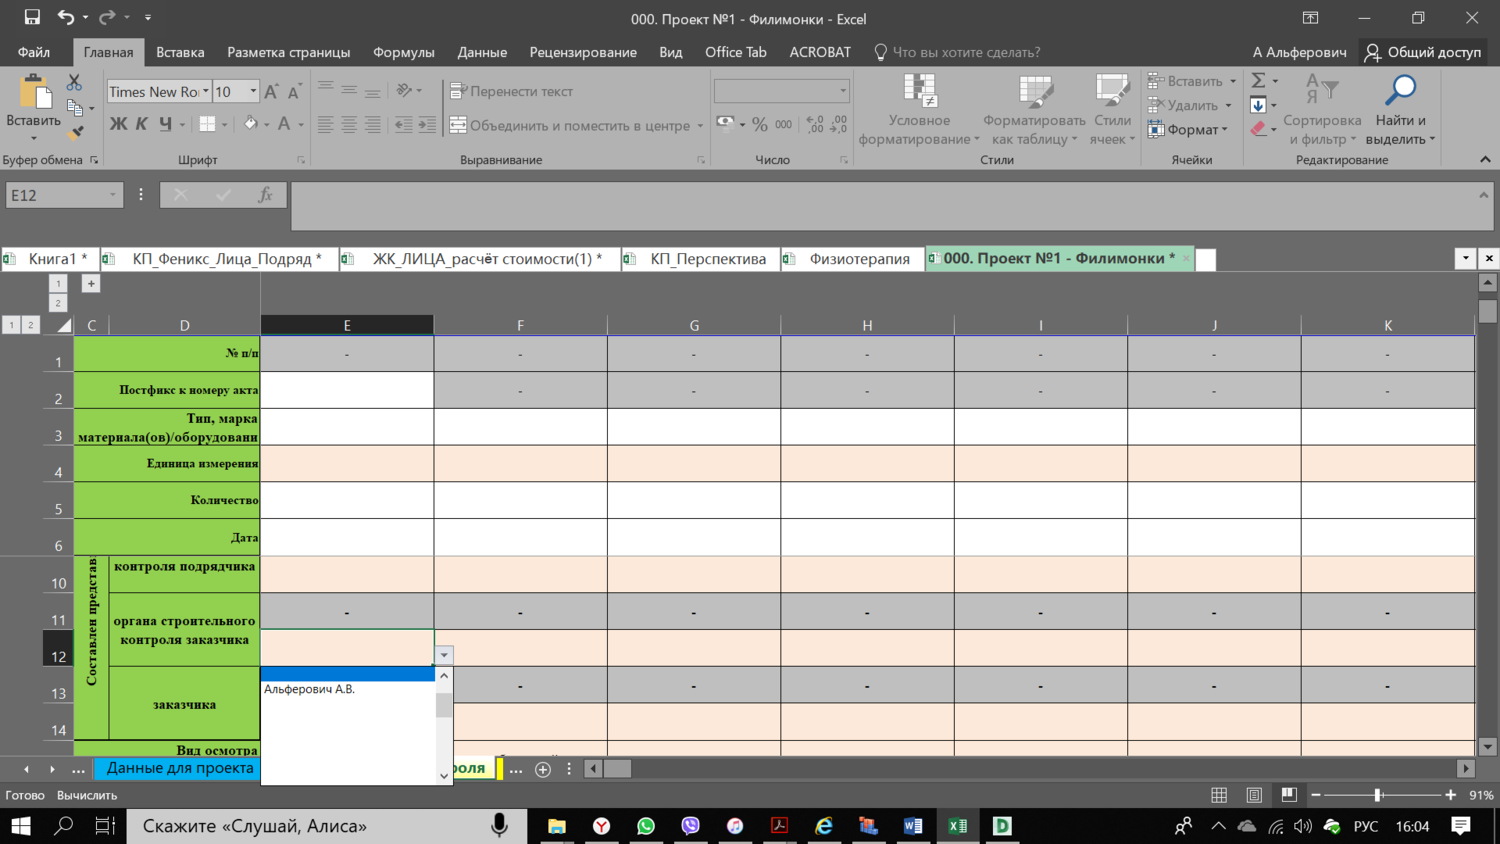Click Объединить и поместить в центре
The width and height of the screenshot is (1500, 844).
(x=570, y=126)
